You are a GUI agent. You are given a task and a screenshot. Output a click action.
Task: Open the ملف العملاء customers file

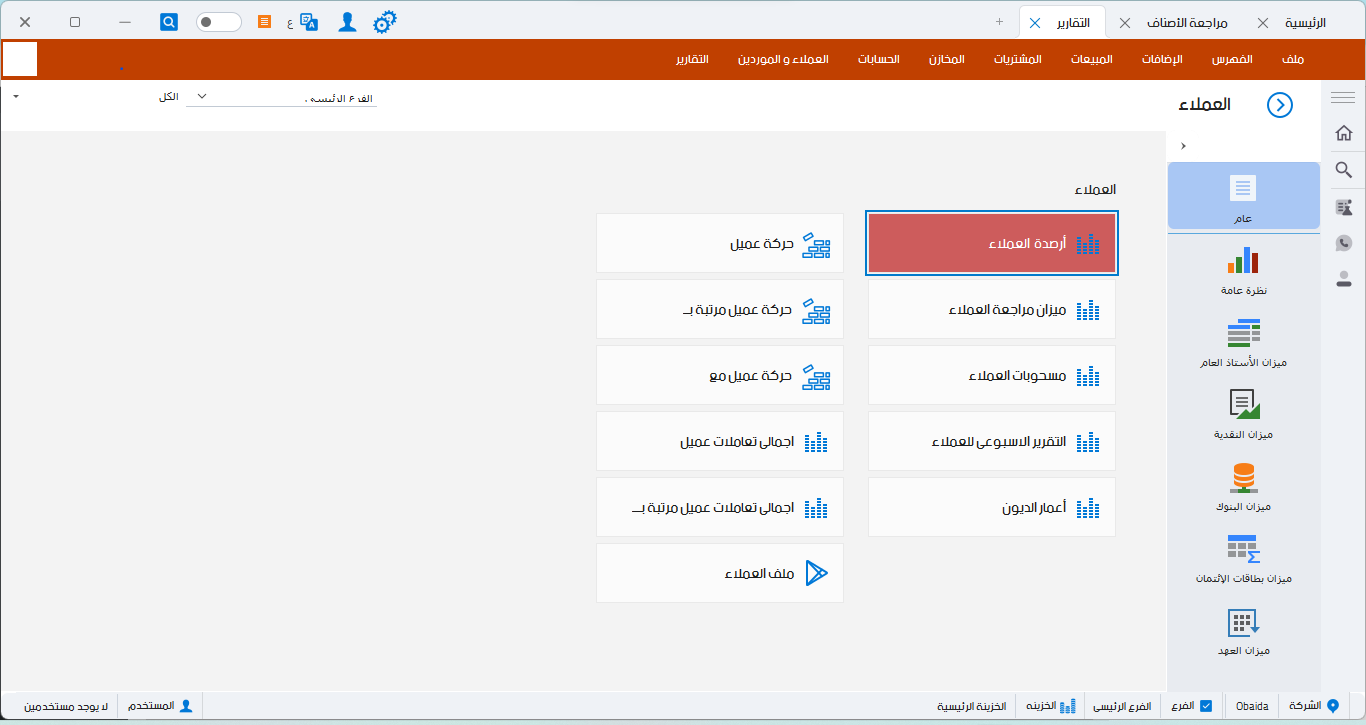point(719,573)
